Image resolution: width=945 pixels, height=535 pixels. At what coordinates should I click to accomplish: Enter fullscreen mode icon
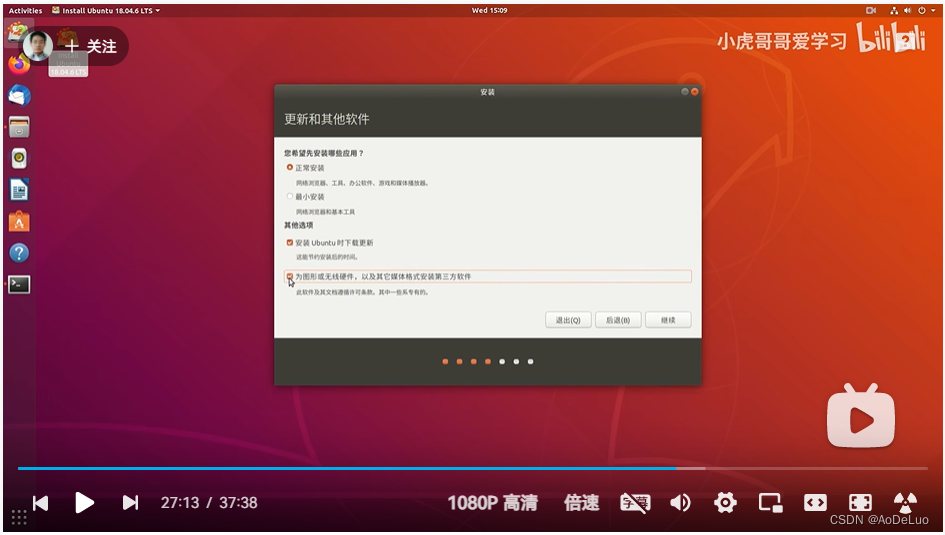pyautogui.click(x=860, y=502)
